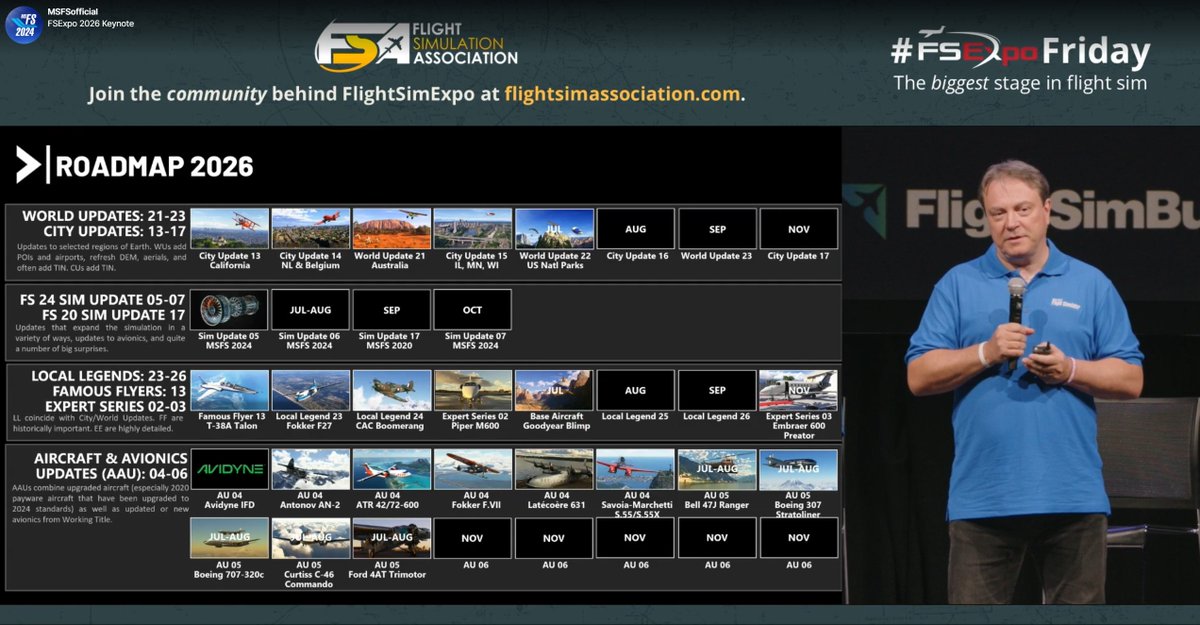Open the Boeing 707-320c thumbnail
Image resolution: width=1200 pixels, height=625 pixels.
coord(229,538)
